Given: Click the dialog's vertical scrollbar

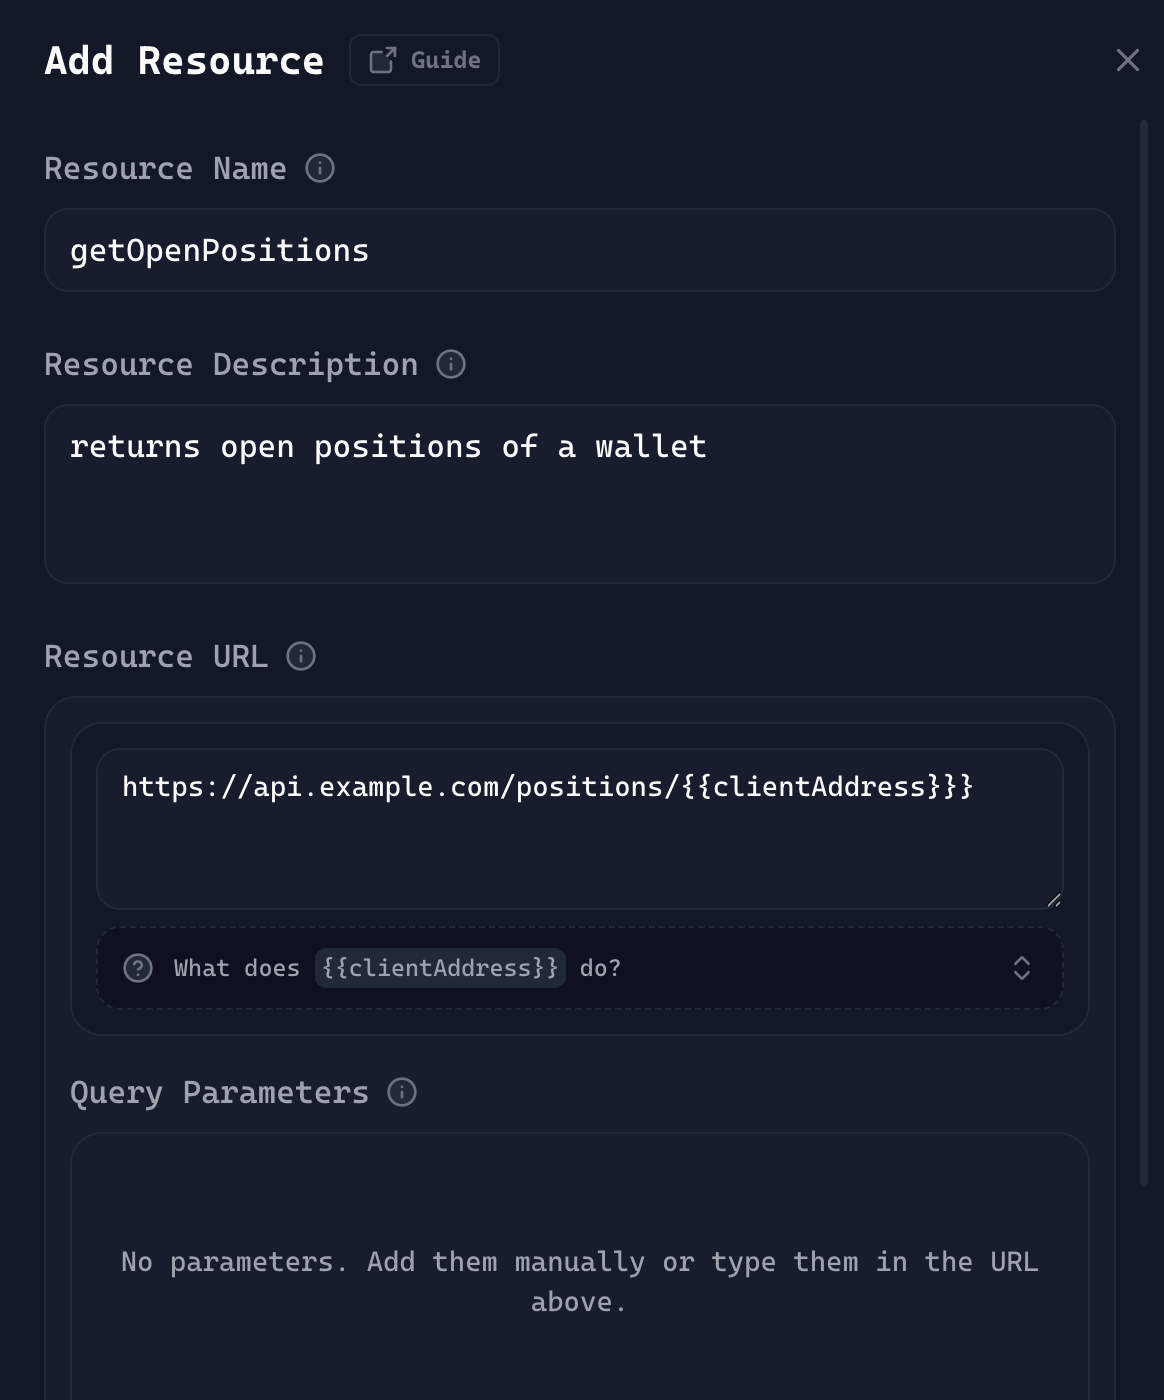Looking at the screenshot, I should click(1144, 650).
